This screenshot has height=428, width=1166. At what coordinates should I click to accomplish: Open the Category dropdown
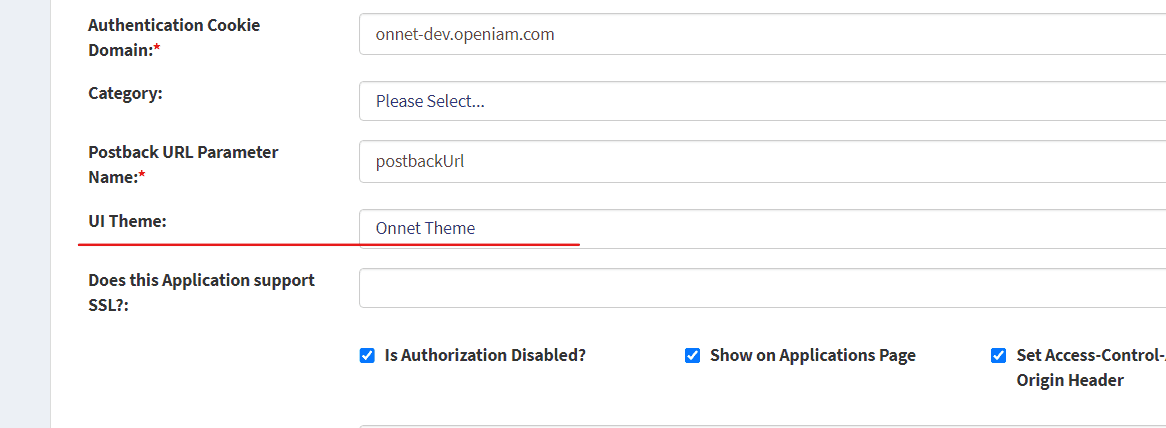tap(760, 101)
